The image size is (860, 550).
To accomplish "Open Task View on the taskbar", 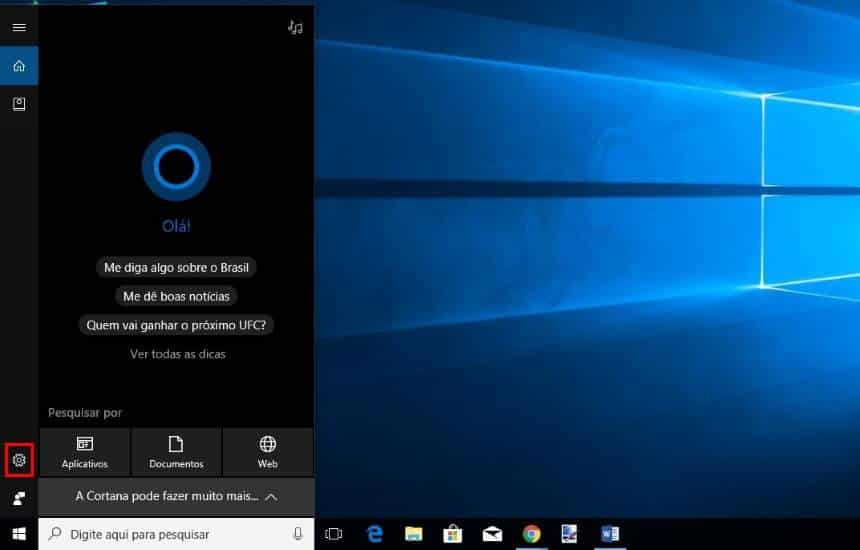I will tap(333, 534).
